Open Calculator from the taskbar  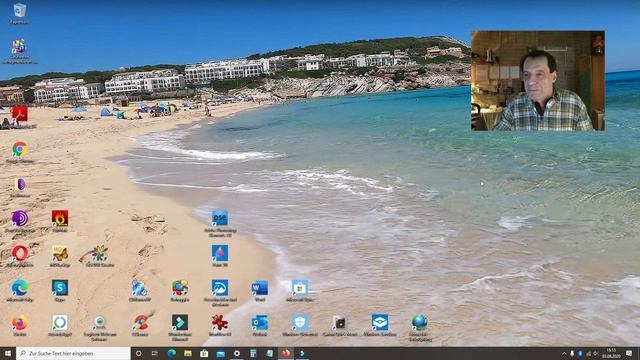(x=253, y=353)
